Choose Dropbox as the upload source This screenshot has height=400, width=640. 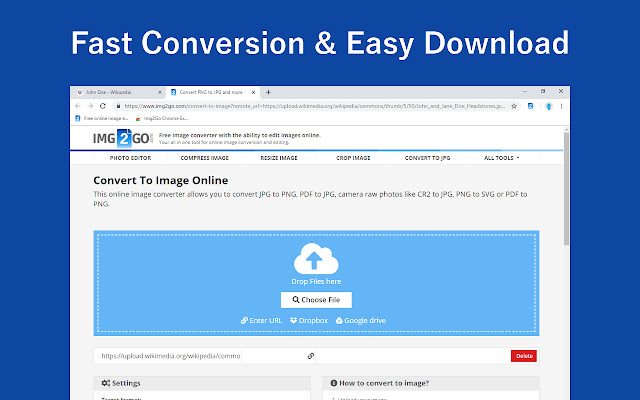[x=309, y=320]
